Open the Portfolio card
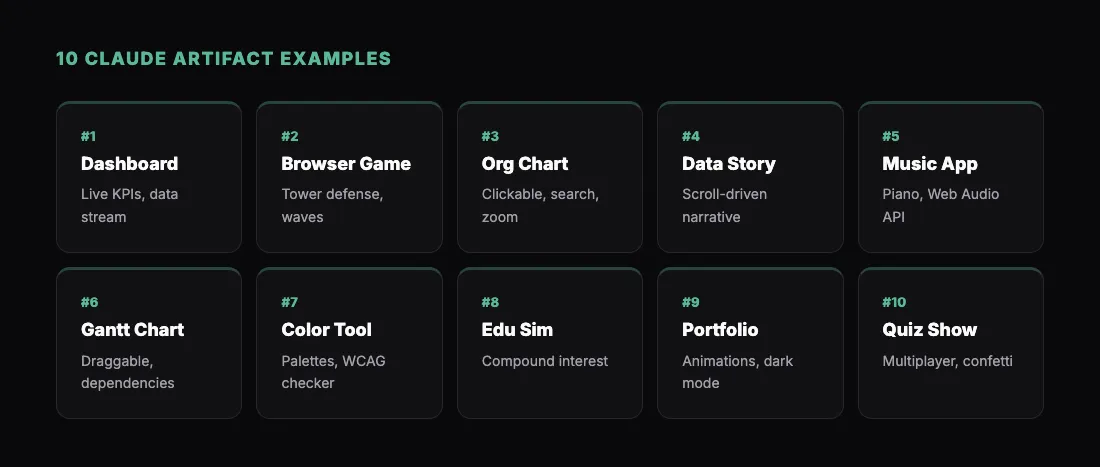1100x467 pixels. pyautogui.click(x=749, y=343)
